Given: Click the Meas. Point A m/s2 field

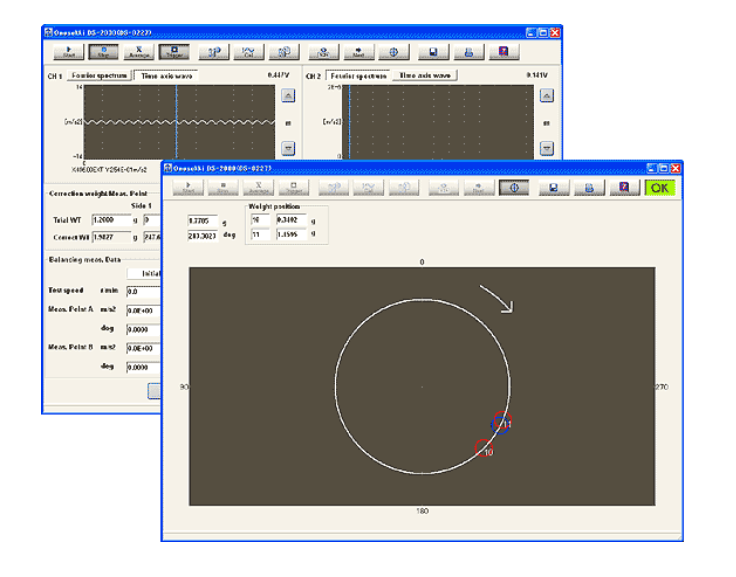Looking at the screenshot, I should 145,310.
